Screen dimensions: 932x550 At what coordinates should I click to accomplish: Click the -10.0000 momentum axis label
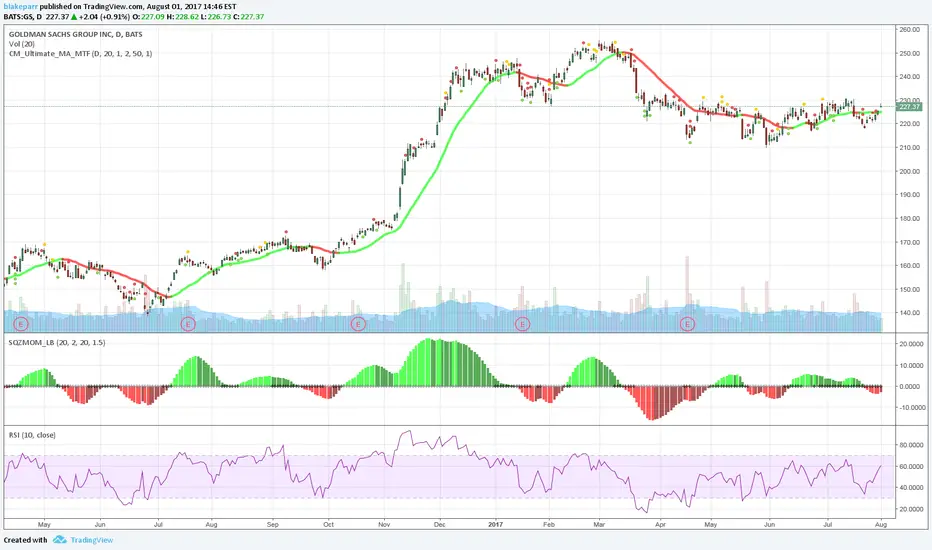point(910,408)
